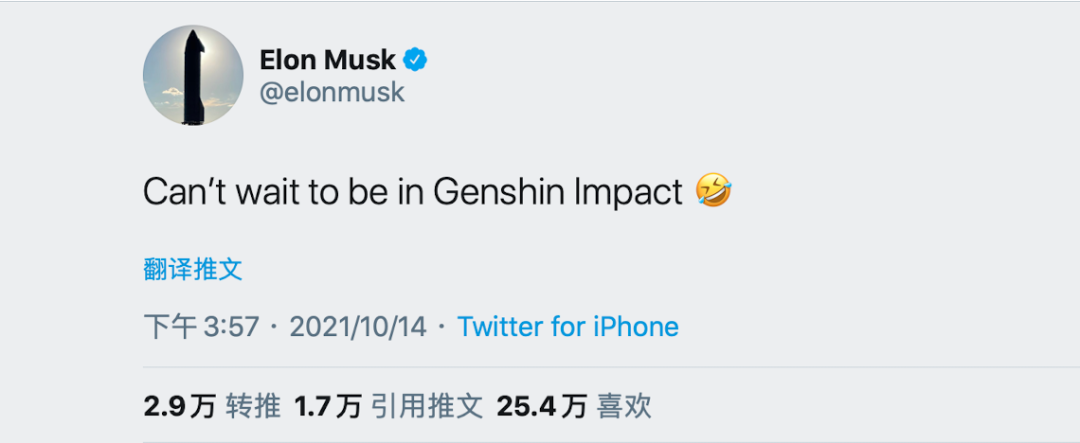
Task: Click the 翻译推文 translate link
Action: point(193,269)
